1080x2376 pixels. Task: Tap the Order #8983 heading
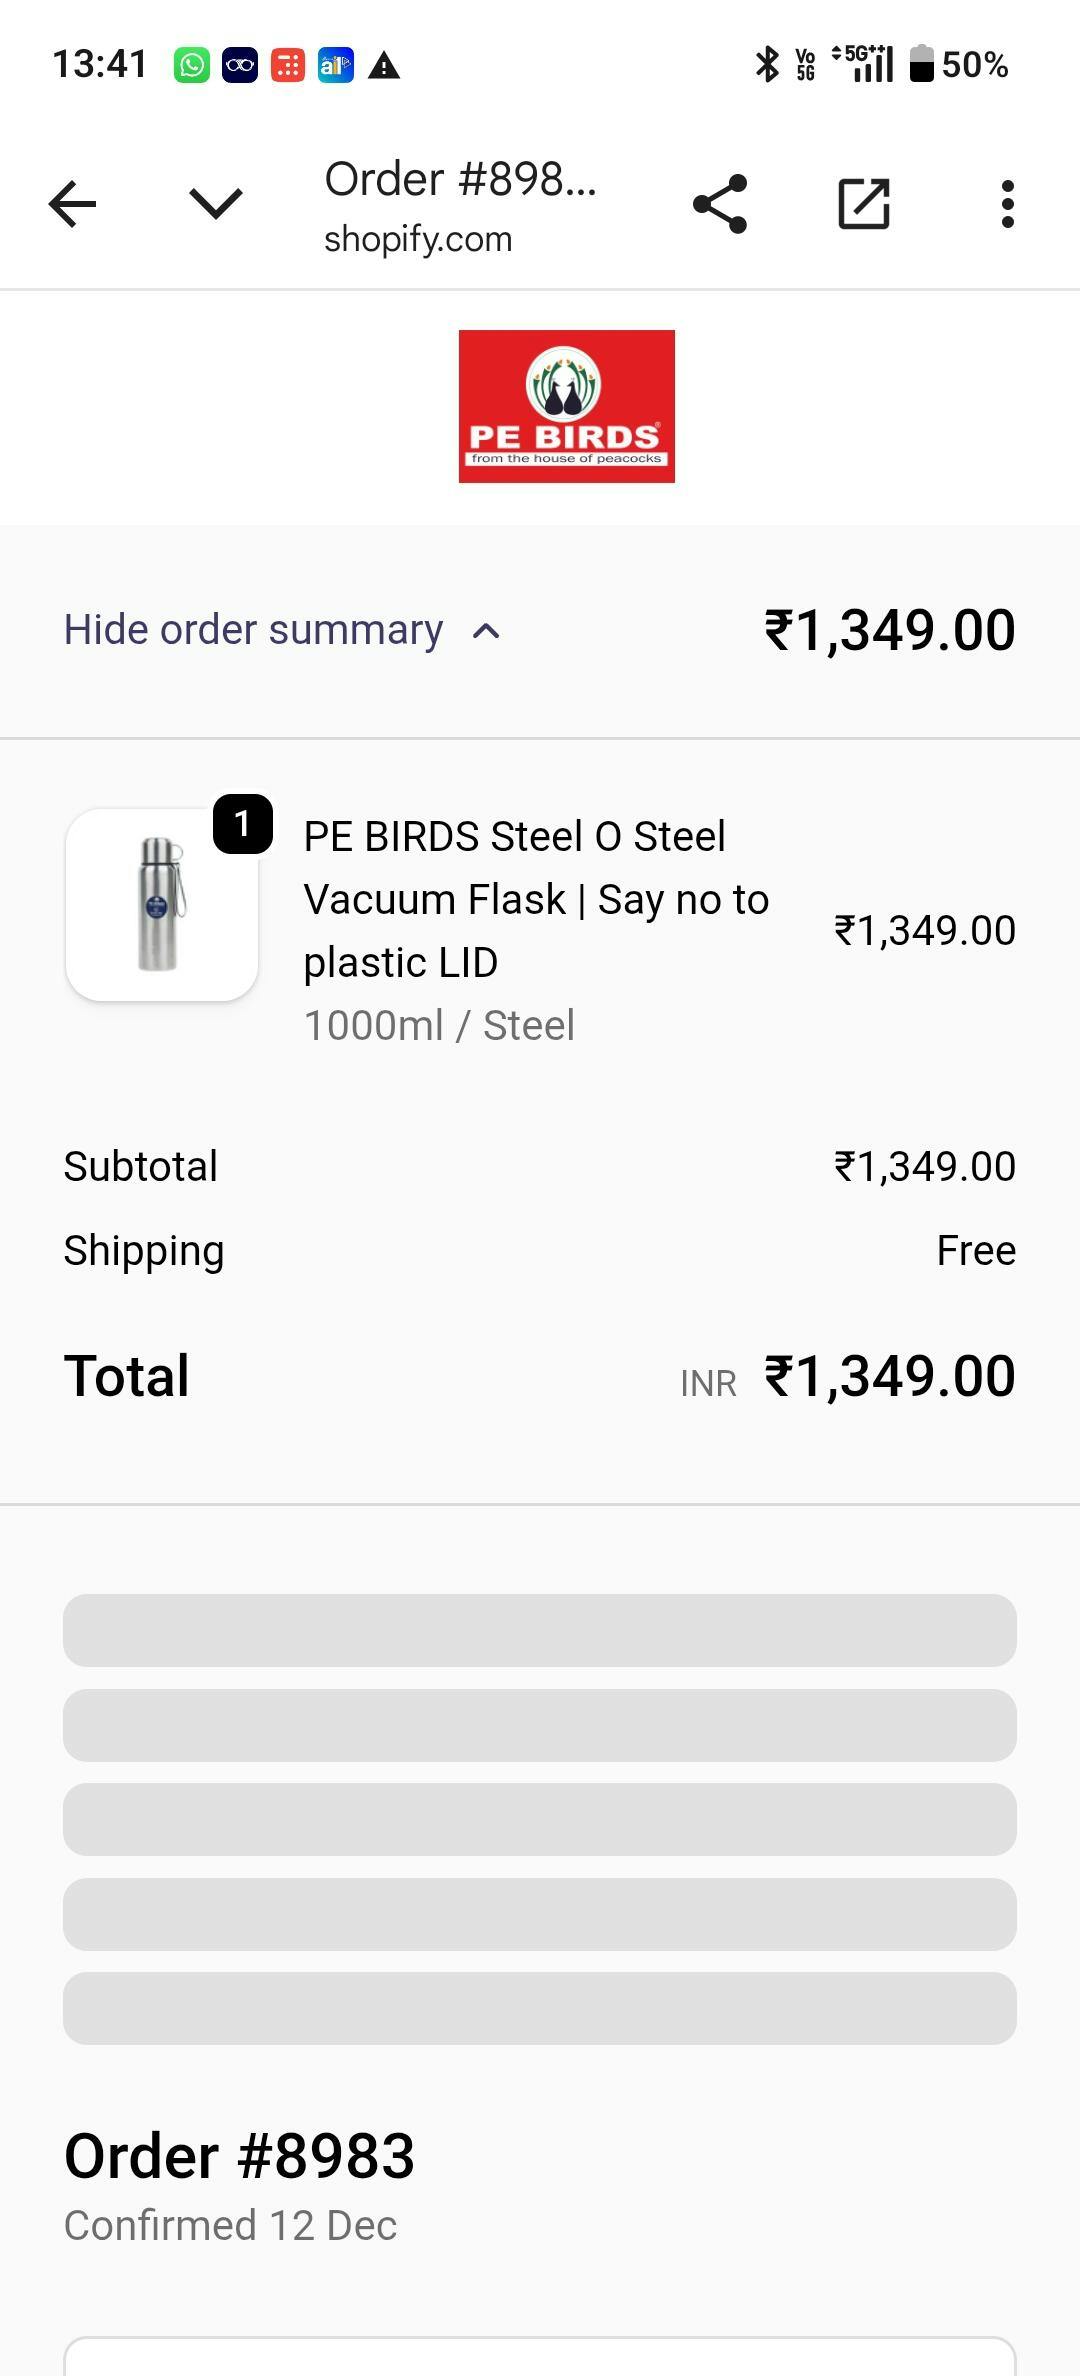239,2156
